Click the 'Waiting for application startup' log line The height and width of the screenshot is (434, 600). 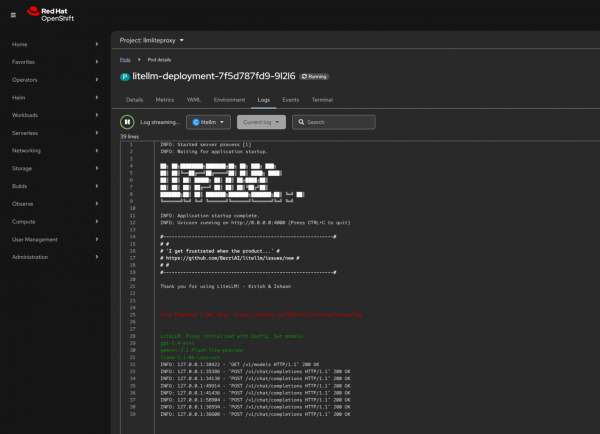point(214,152)
